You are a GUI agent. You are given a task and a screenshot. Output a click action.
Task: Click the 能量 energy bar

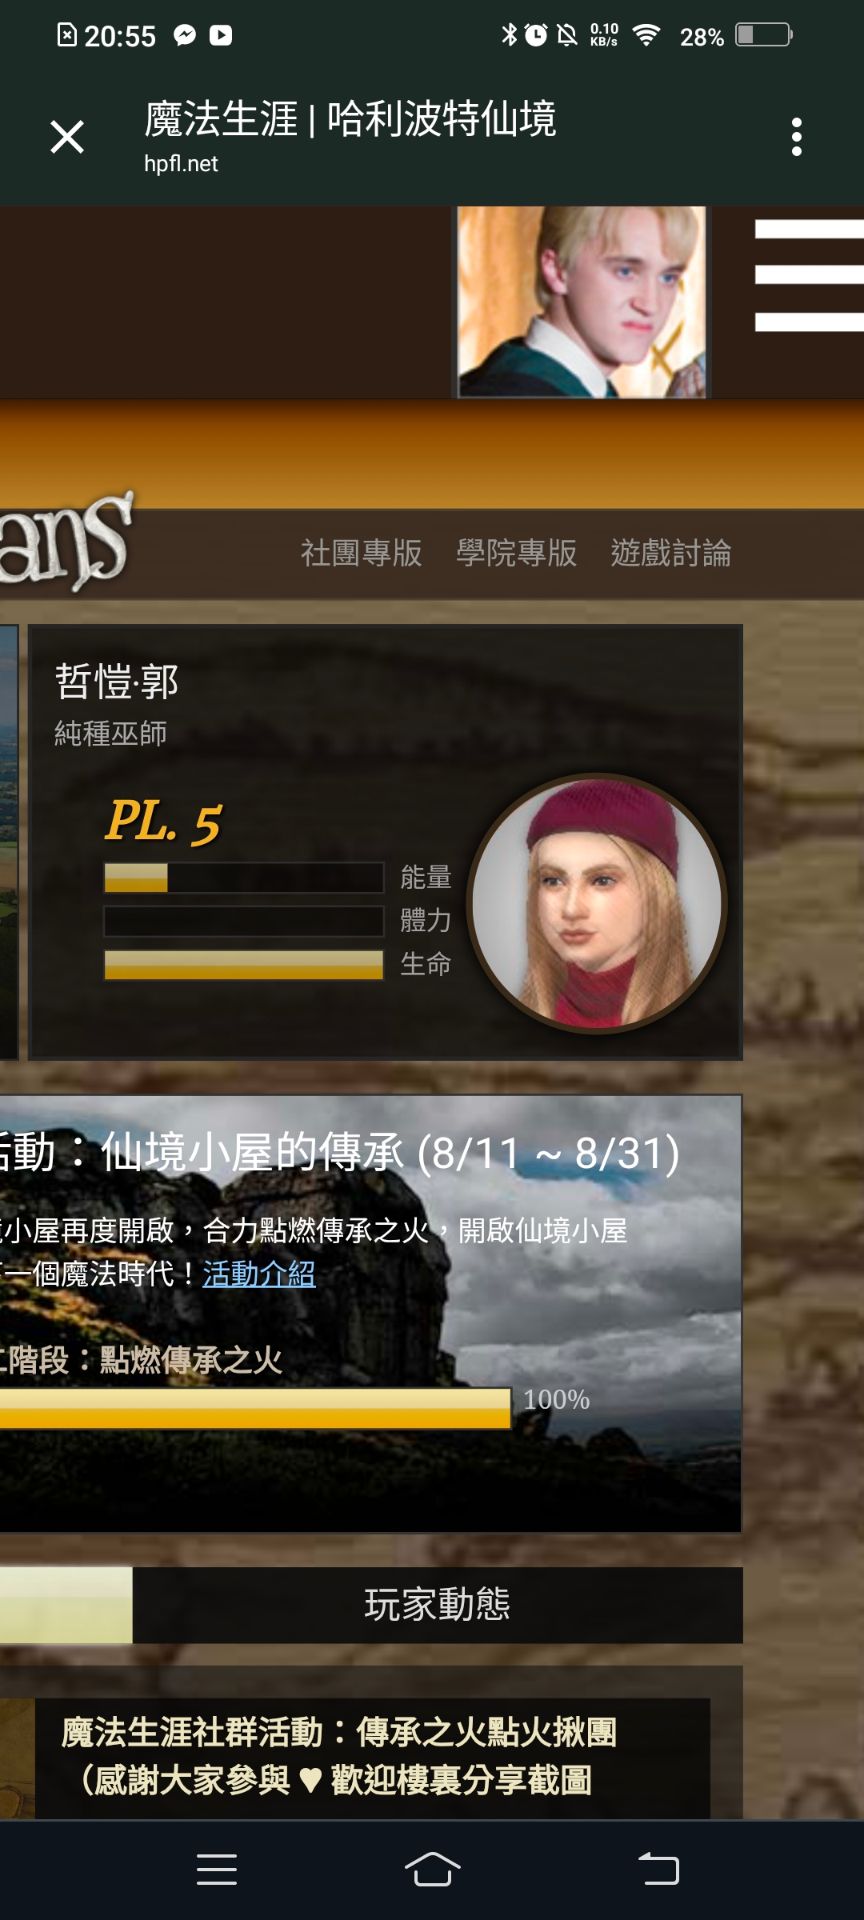point(244,877)
